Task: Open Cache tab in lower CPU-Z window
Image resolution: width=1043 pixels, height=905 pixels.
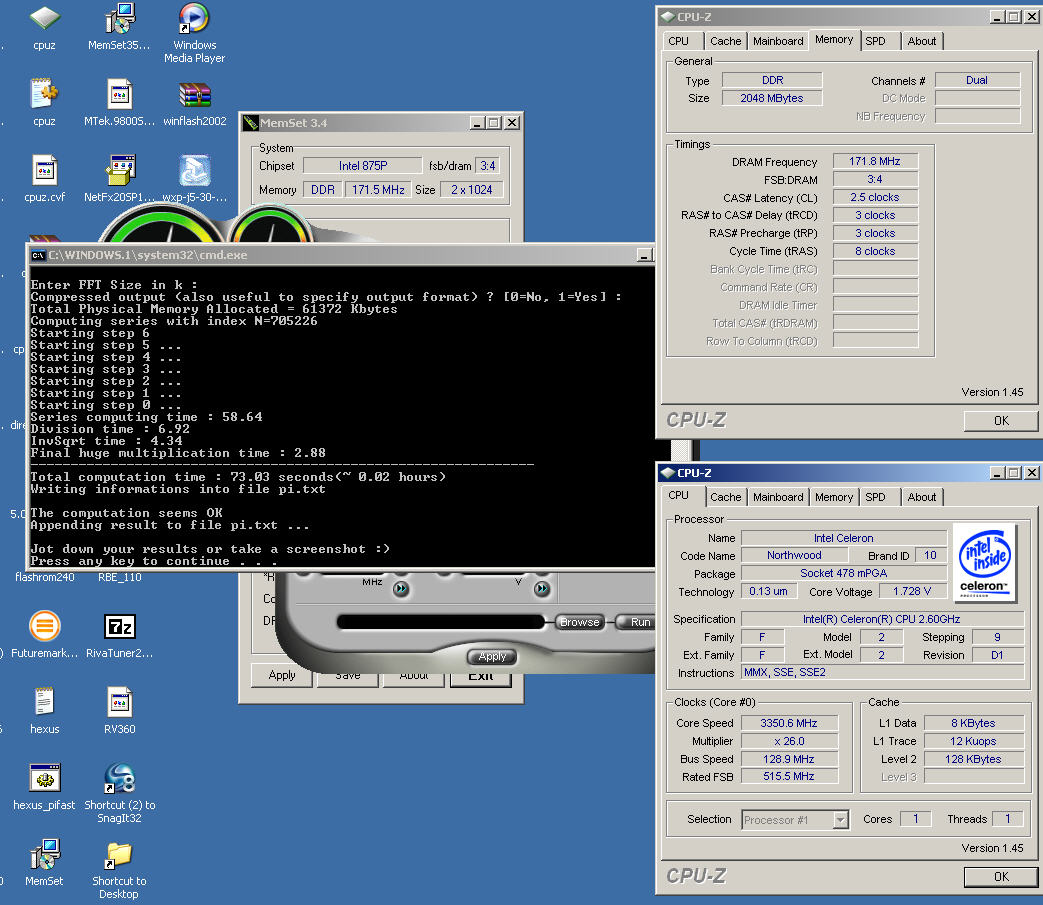Action: point(726,497)
